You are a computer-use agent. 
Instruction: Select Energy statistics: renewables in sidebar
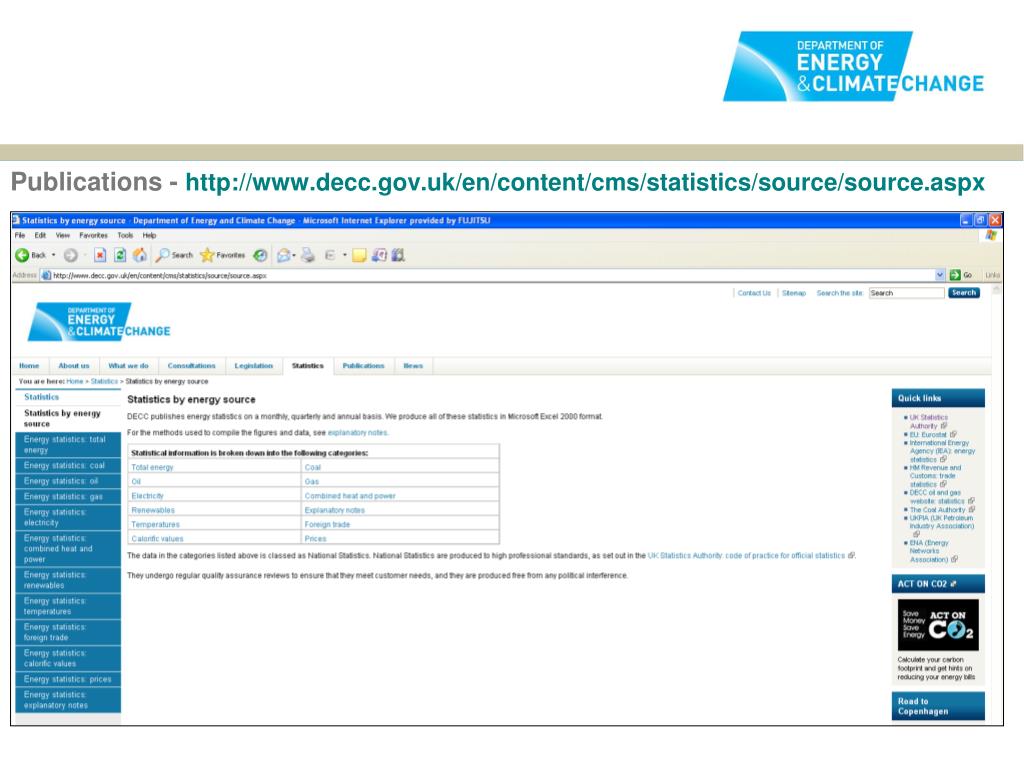[68, 580]
